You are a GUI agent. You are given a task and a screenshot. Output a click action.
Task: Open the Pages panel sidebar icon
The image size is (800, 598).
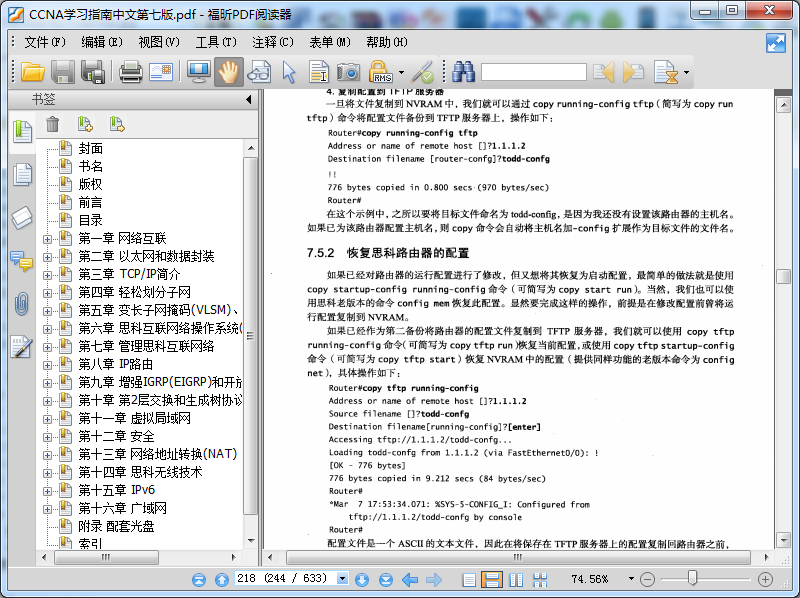(x=22, y=174)
